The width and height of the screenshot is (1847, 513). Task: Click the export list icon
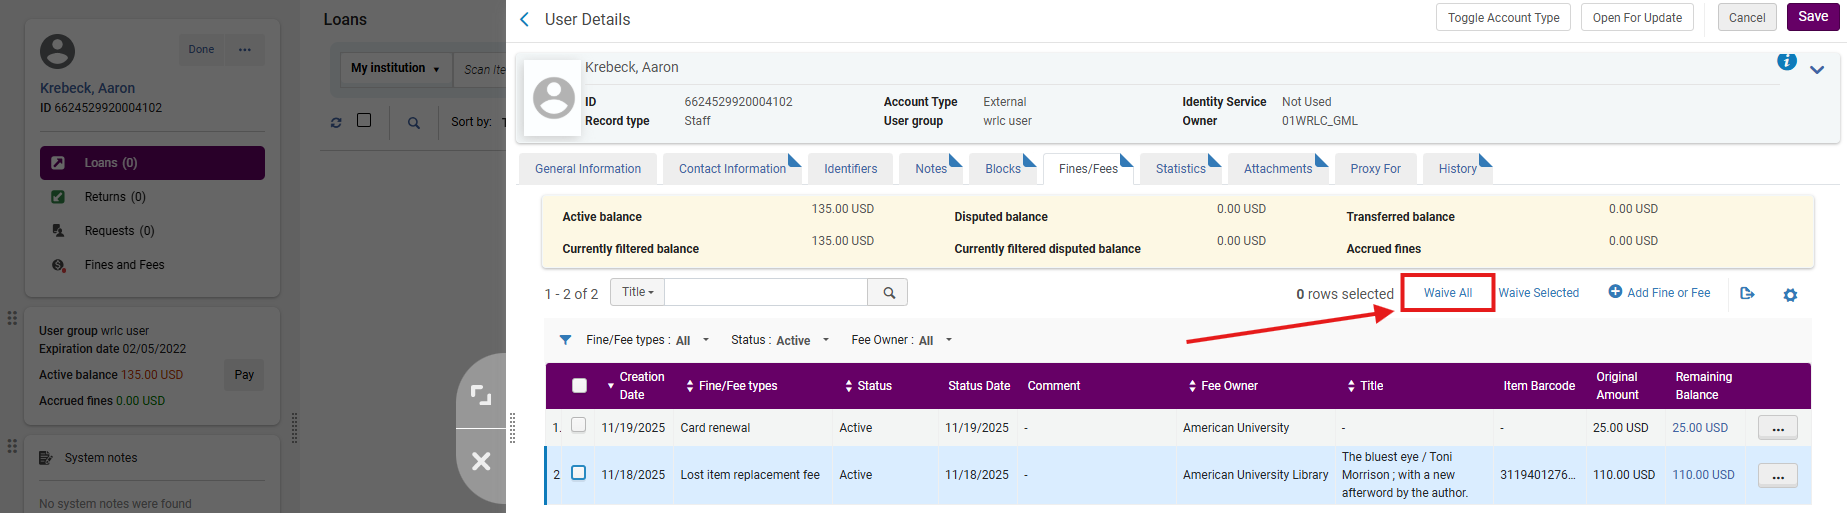coord(1747,293)
